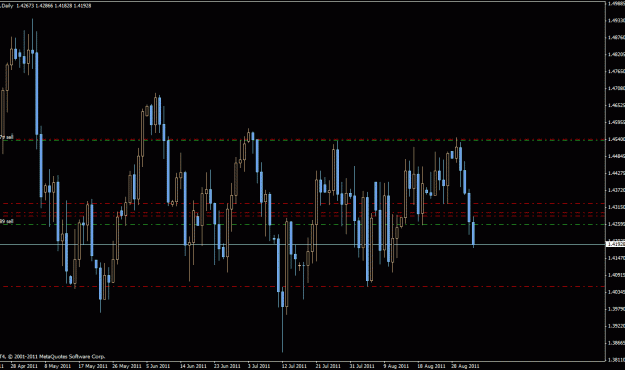Click the '21 Jul 2011' date label

[328, 366]
